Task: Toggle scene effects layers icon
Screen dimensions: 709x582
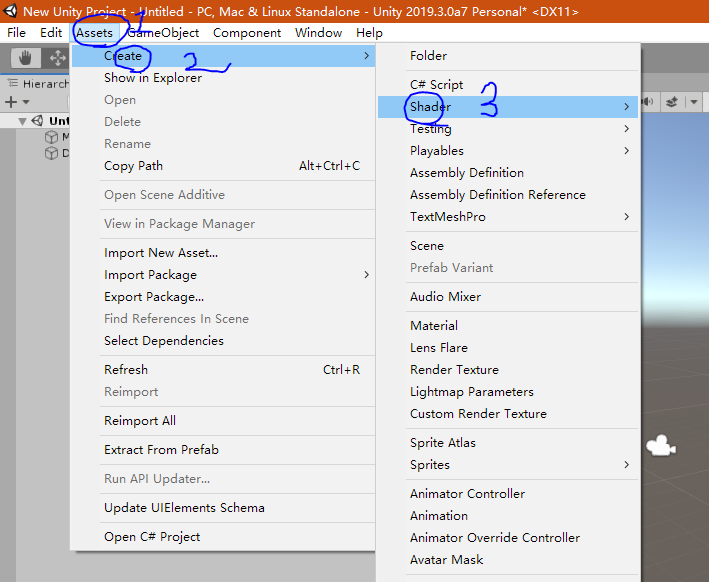Action: [x=671, y=102]
